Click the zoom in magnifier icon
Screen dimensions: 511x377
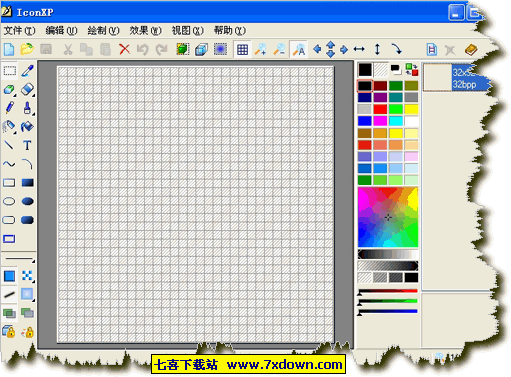coord(260,49)
